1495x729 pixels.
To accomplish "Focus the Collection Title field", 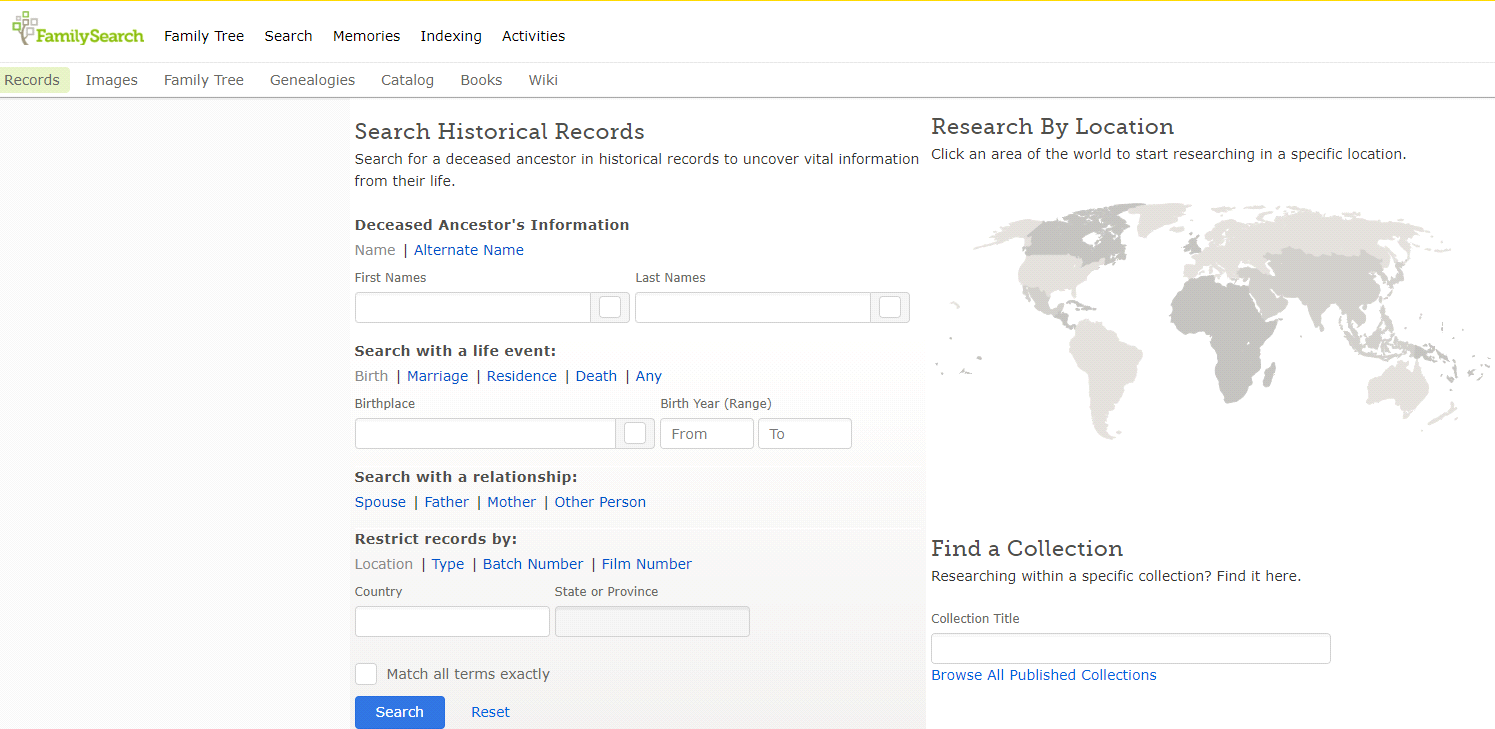I will click(1131, 648).
